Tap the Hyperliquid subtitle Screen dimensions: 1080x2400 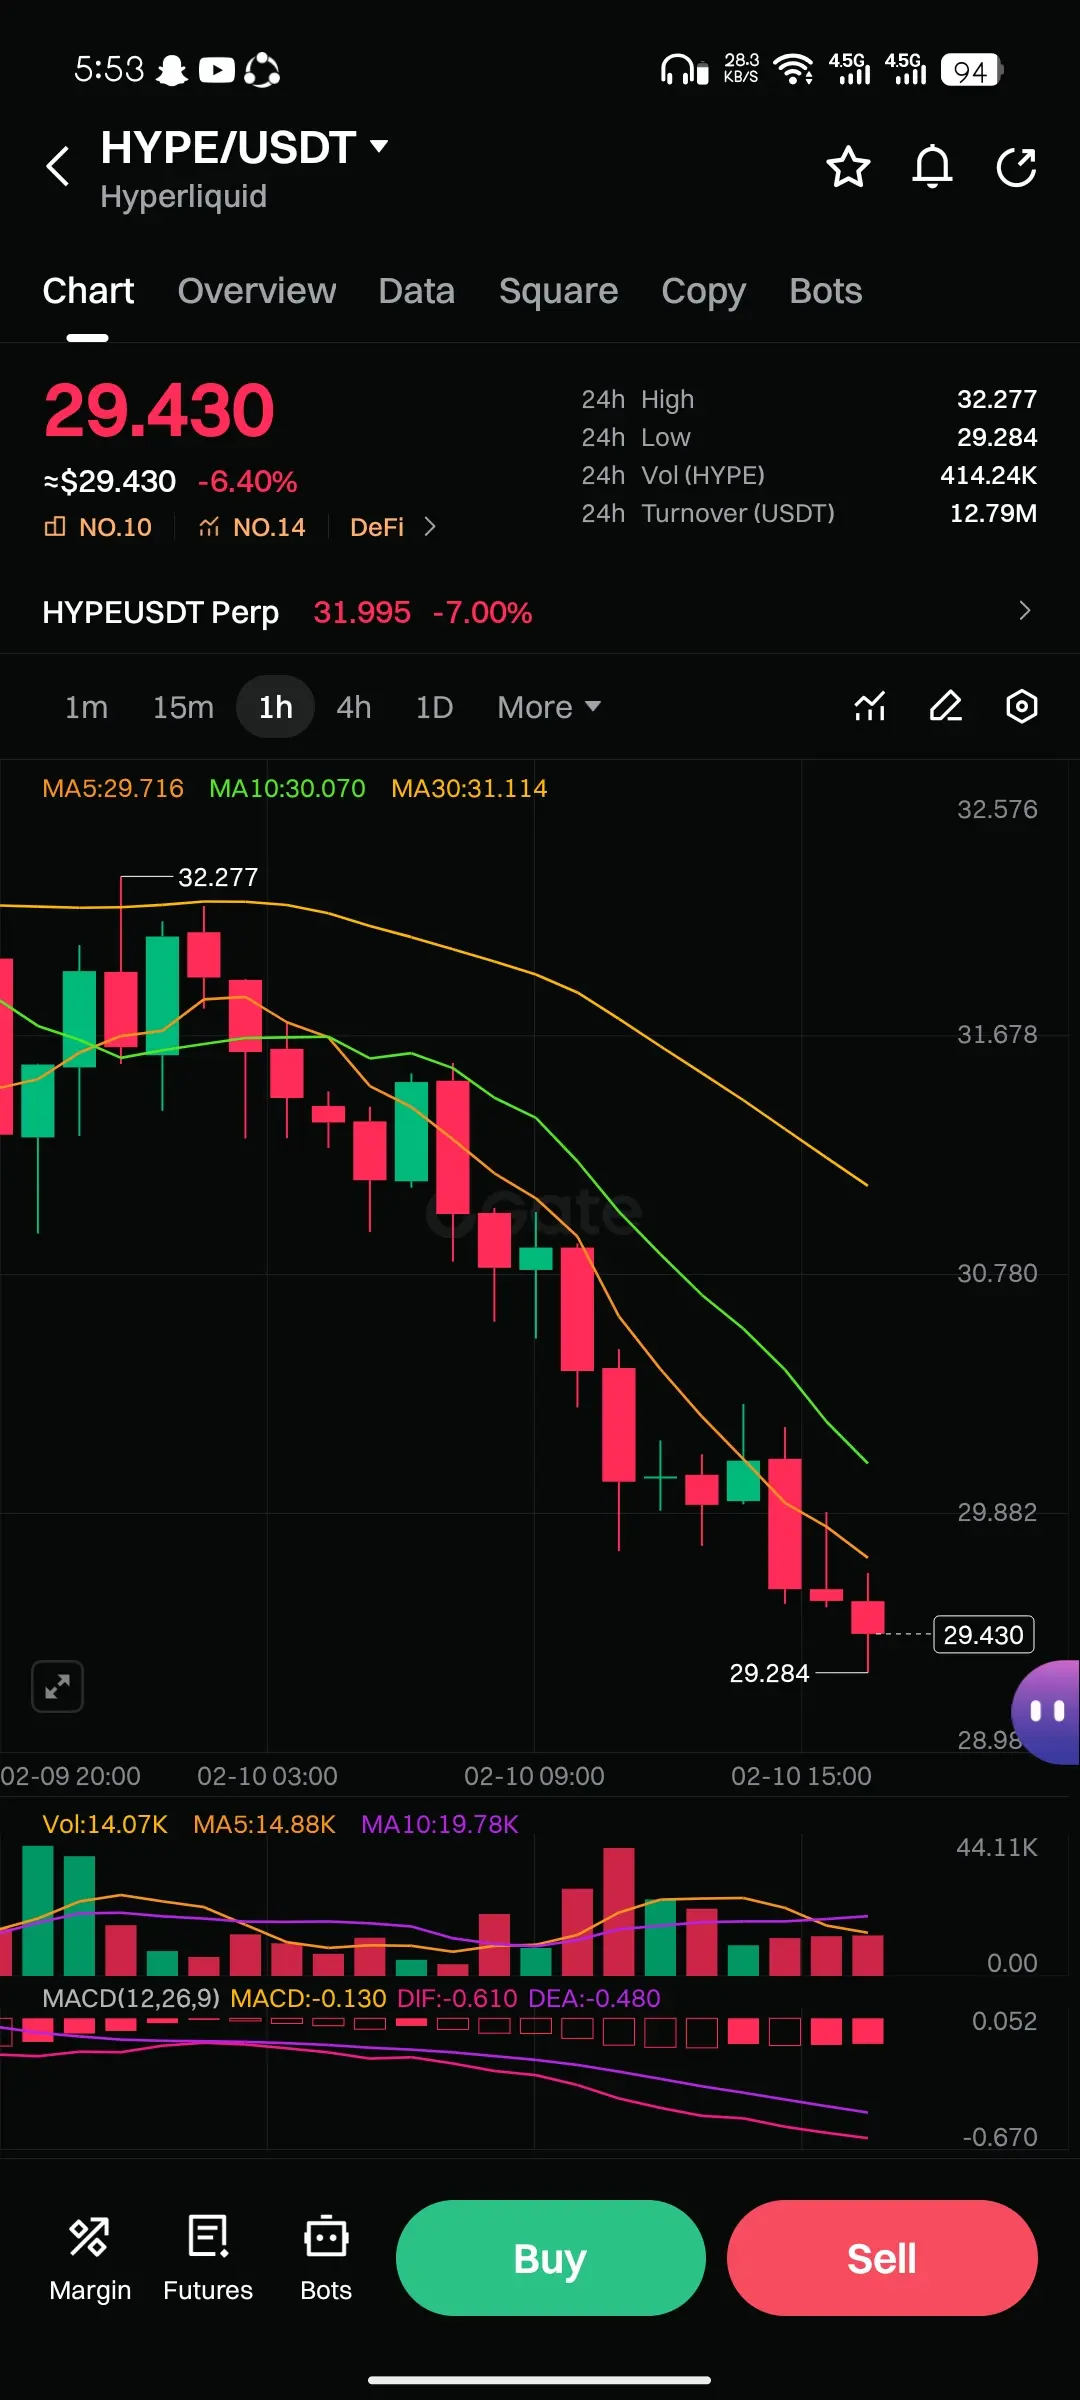(x=183, y=196)
